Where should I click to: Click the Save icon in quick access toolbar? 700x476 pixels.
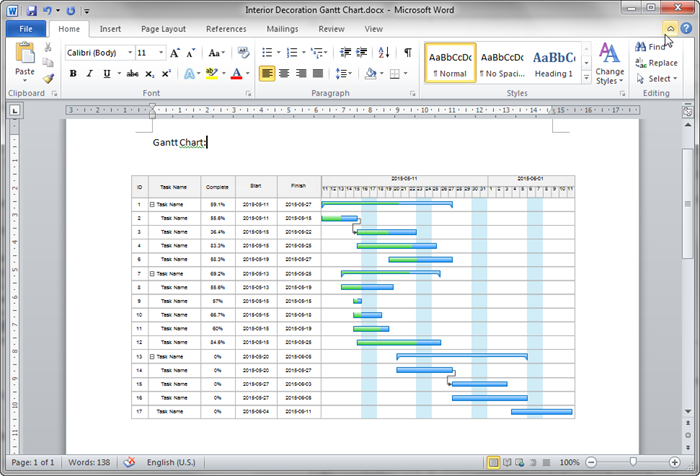click(32, 9)
